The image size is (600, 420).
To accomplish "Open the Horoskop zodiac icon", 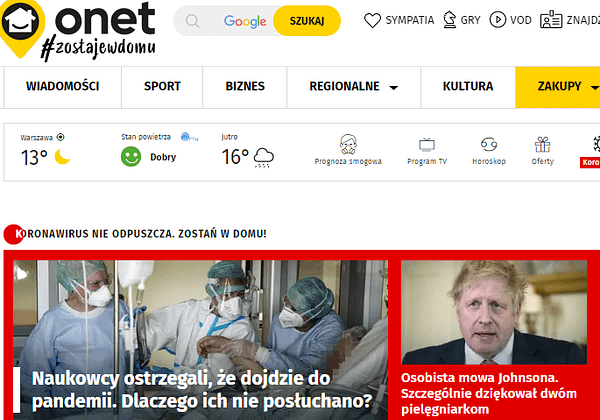I will click(489, 145).
